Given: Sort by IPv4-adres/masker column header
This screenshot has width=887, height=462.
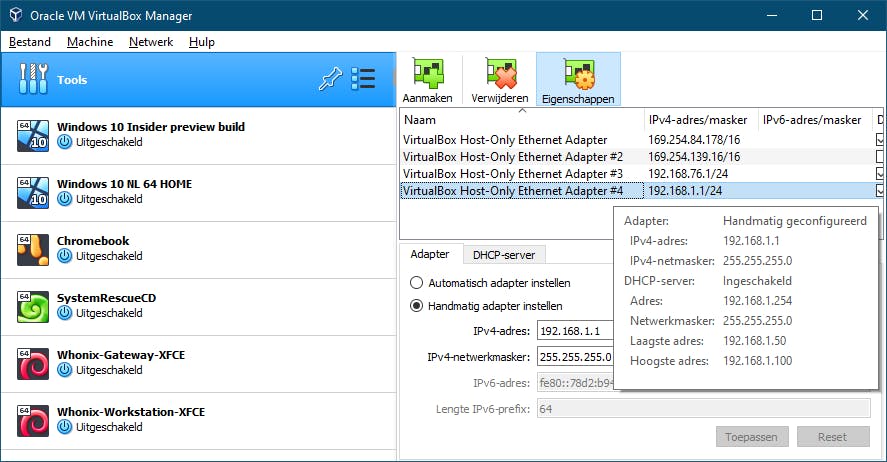Looking at the screenshot, I should (700, 120).
